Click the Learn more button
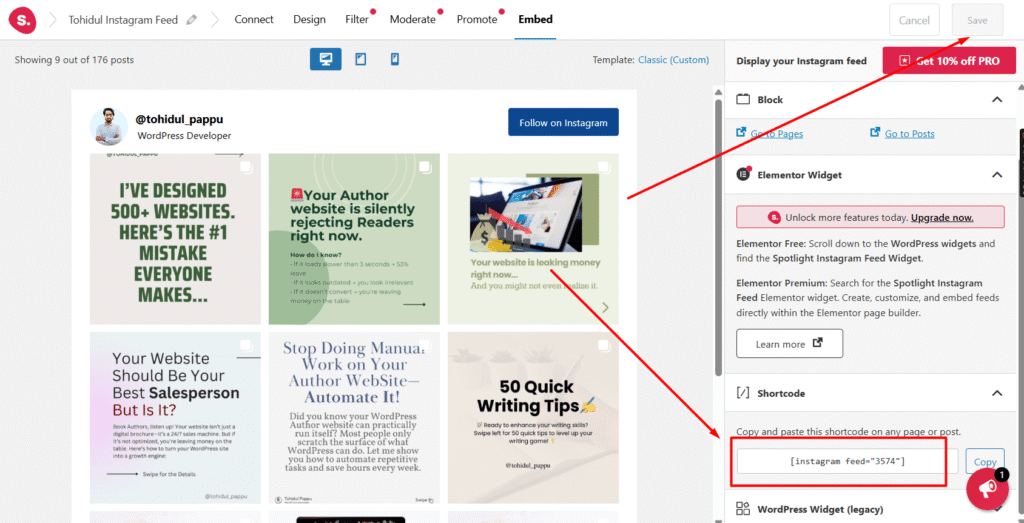Image resolution: width=1024 pixels, height=523 pixels. click(790, 343)
